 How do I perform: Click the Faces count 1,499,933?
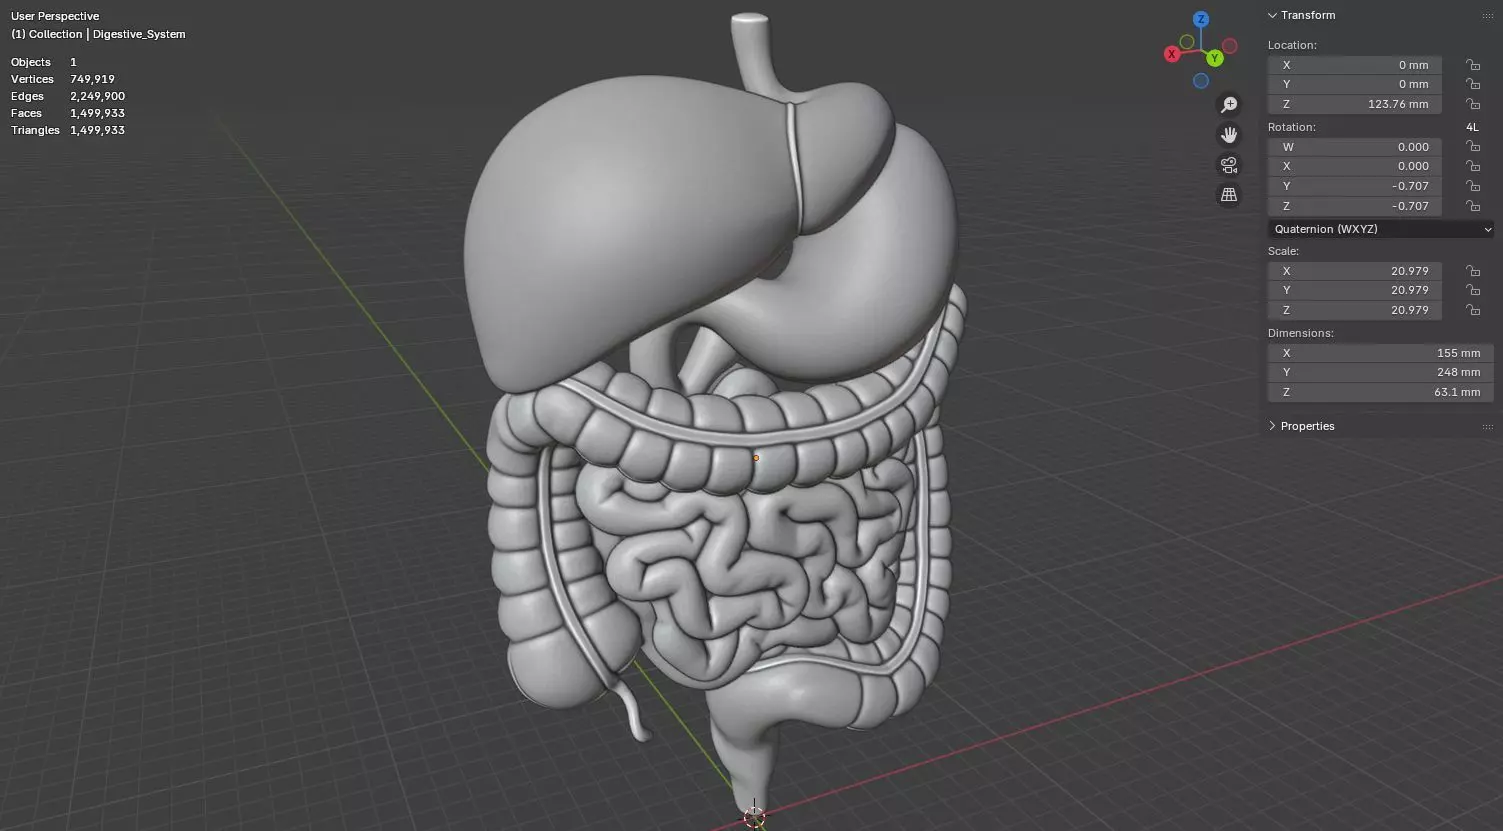pos(97,113)
